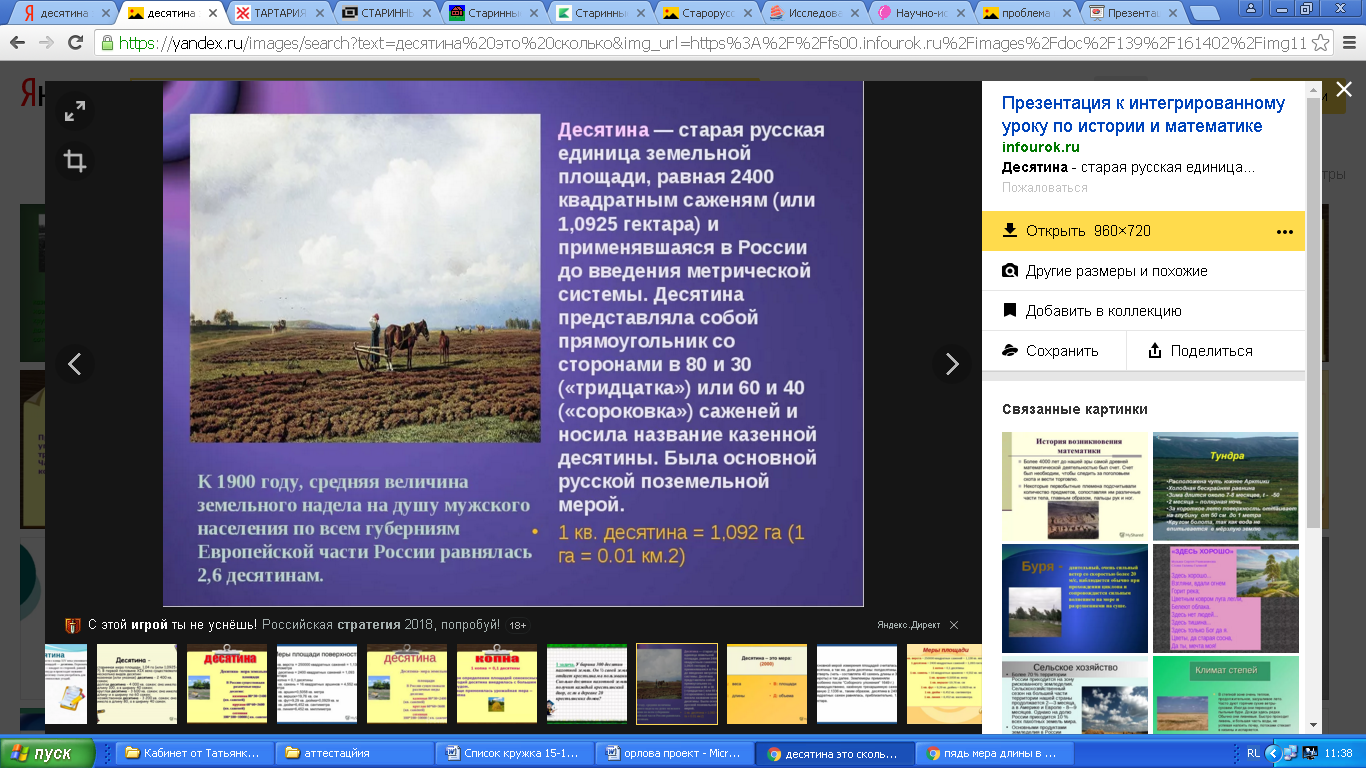Open related image Климат степей
The image size is (1366, 768).
coord(1225,695)
